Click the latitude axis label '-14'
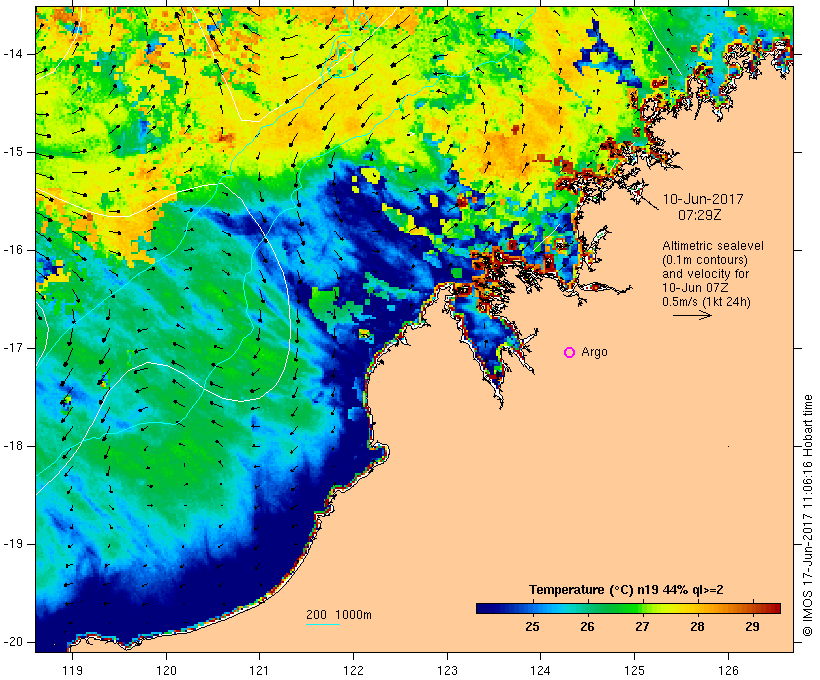The width and height of the screenshot is (820, 680). pos(12,54)
